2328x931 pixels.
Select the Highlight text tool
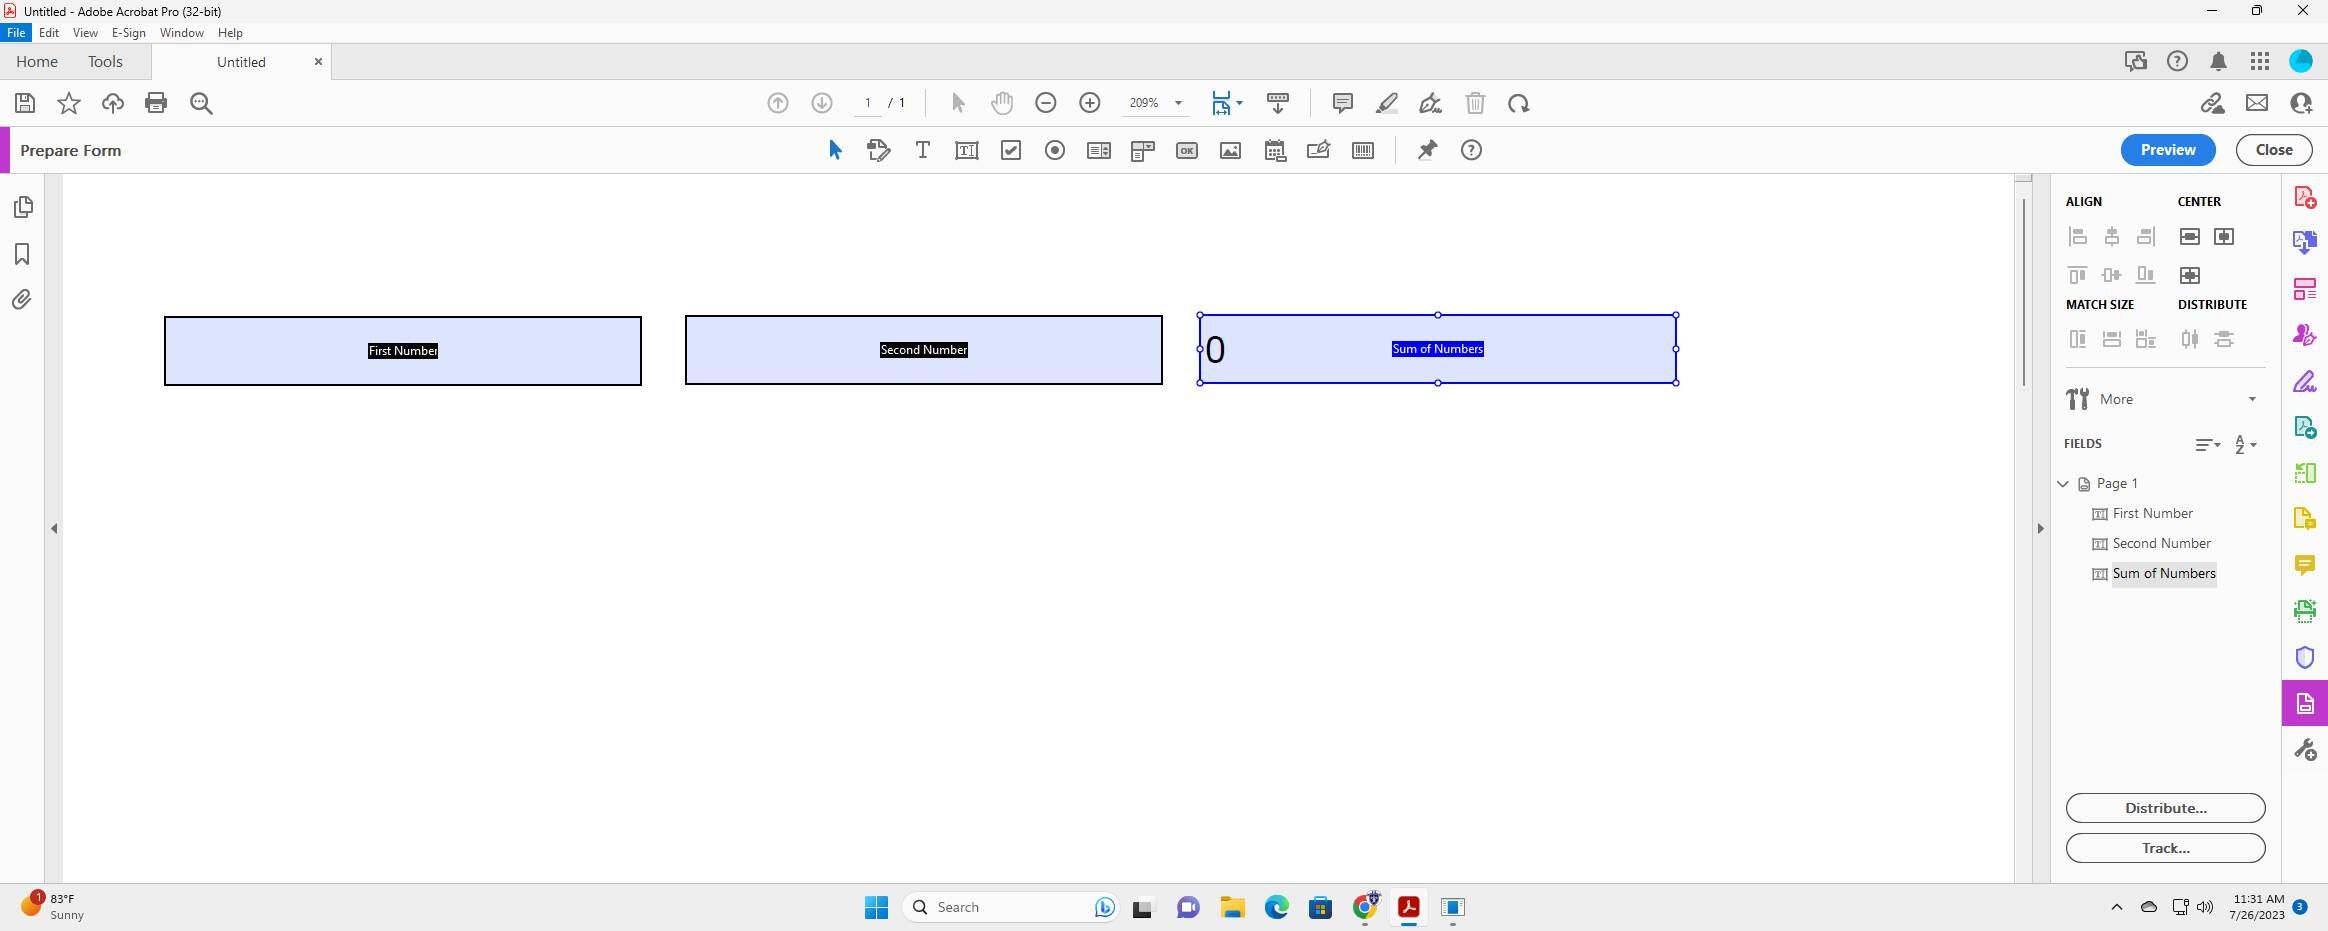coord(1387,103)
